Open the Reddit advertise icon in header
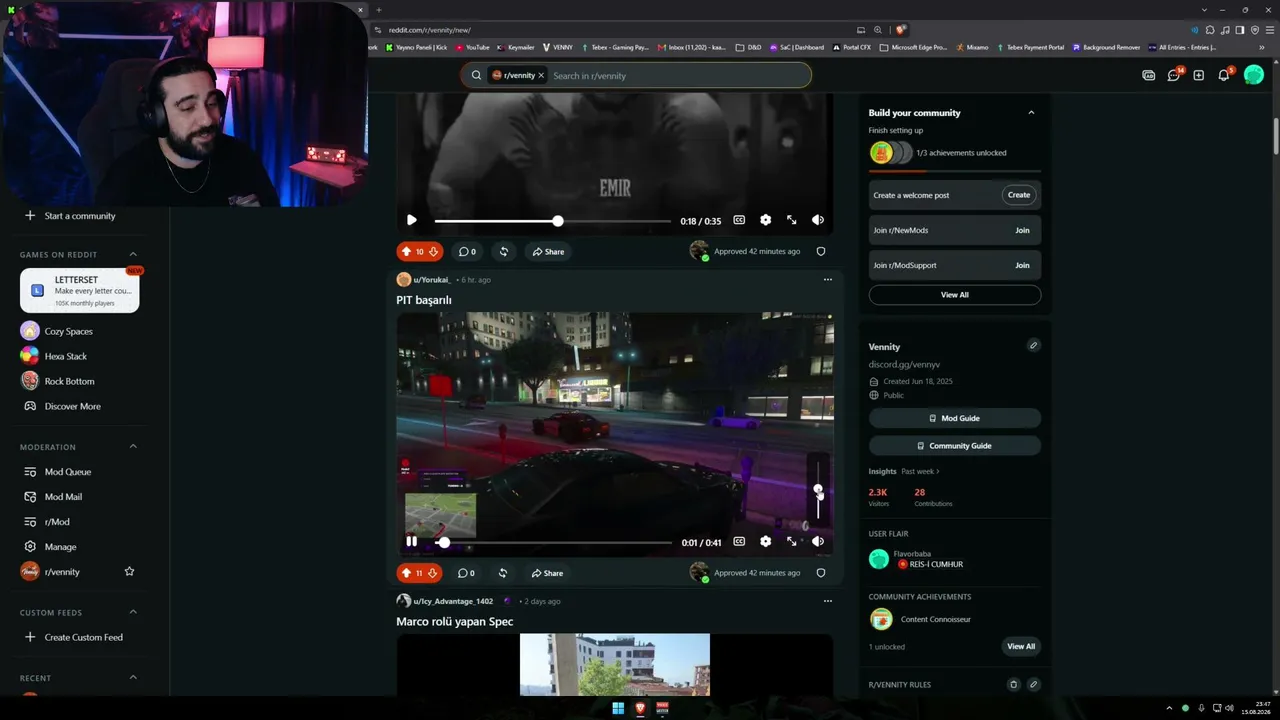 pos(1149,75)
